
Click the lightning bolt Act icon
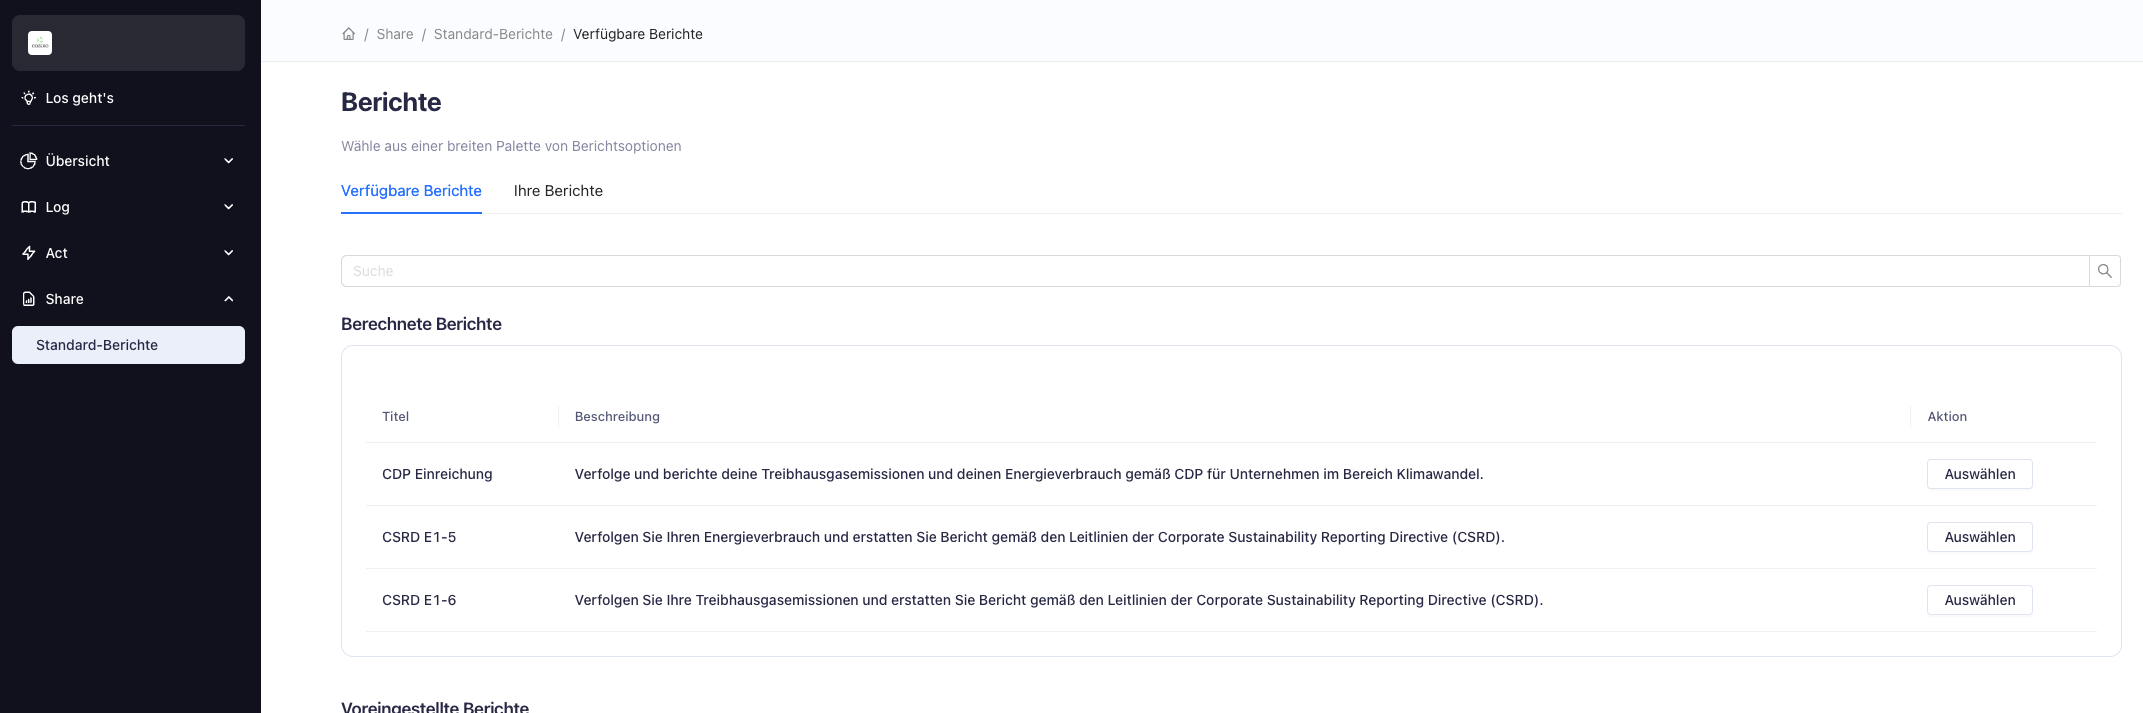tap(29, 253)
